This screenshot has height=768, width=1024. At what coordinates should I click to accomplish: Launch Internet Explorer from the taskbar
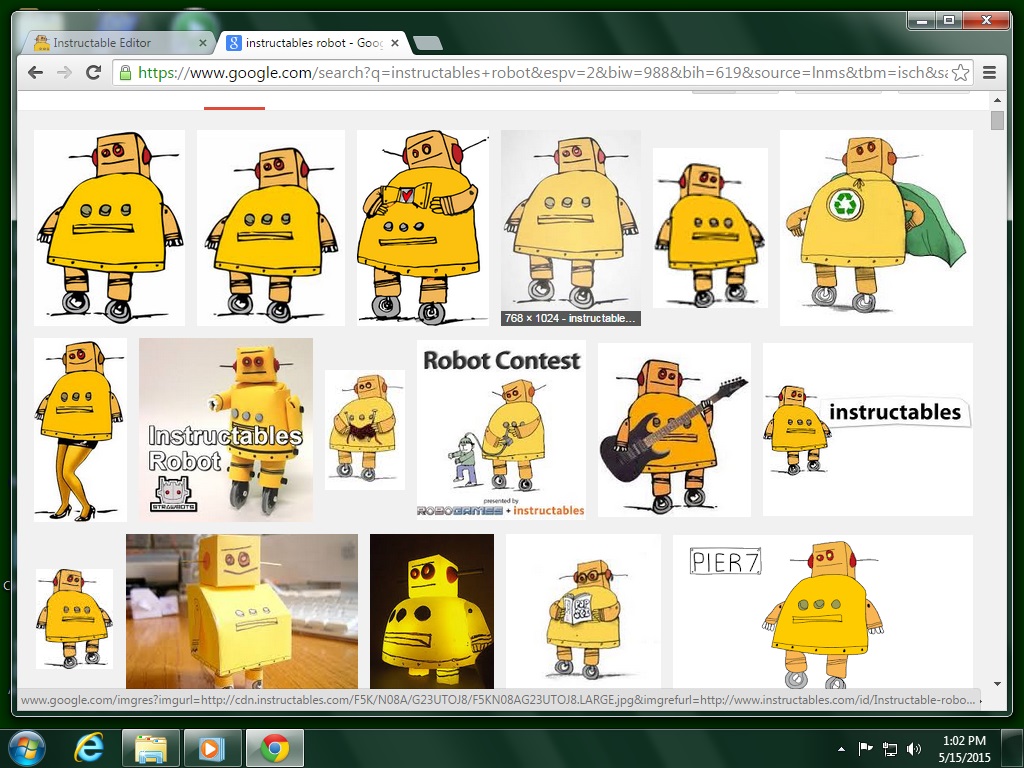[88, 747]
